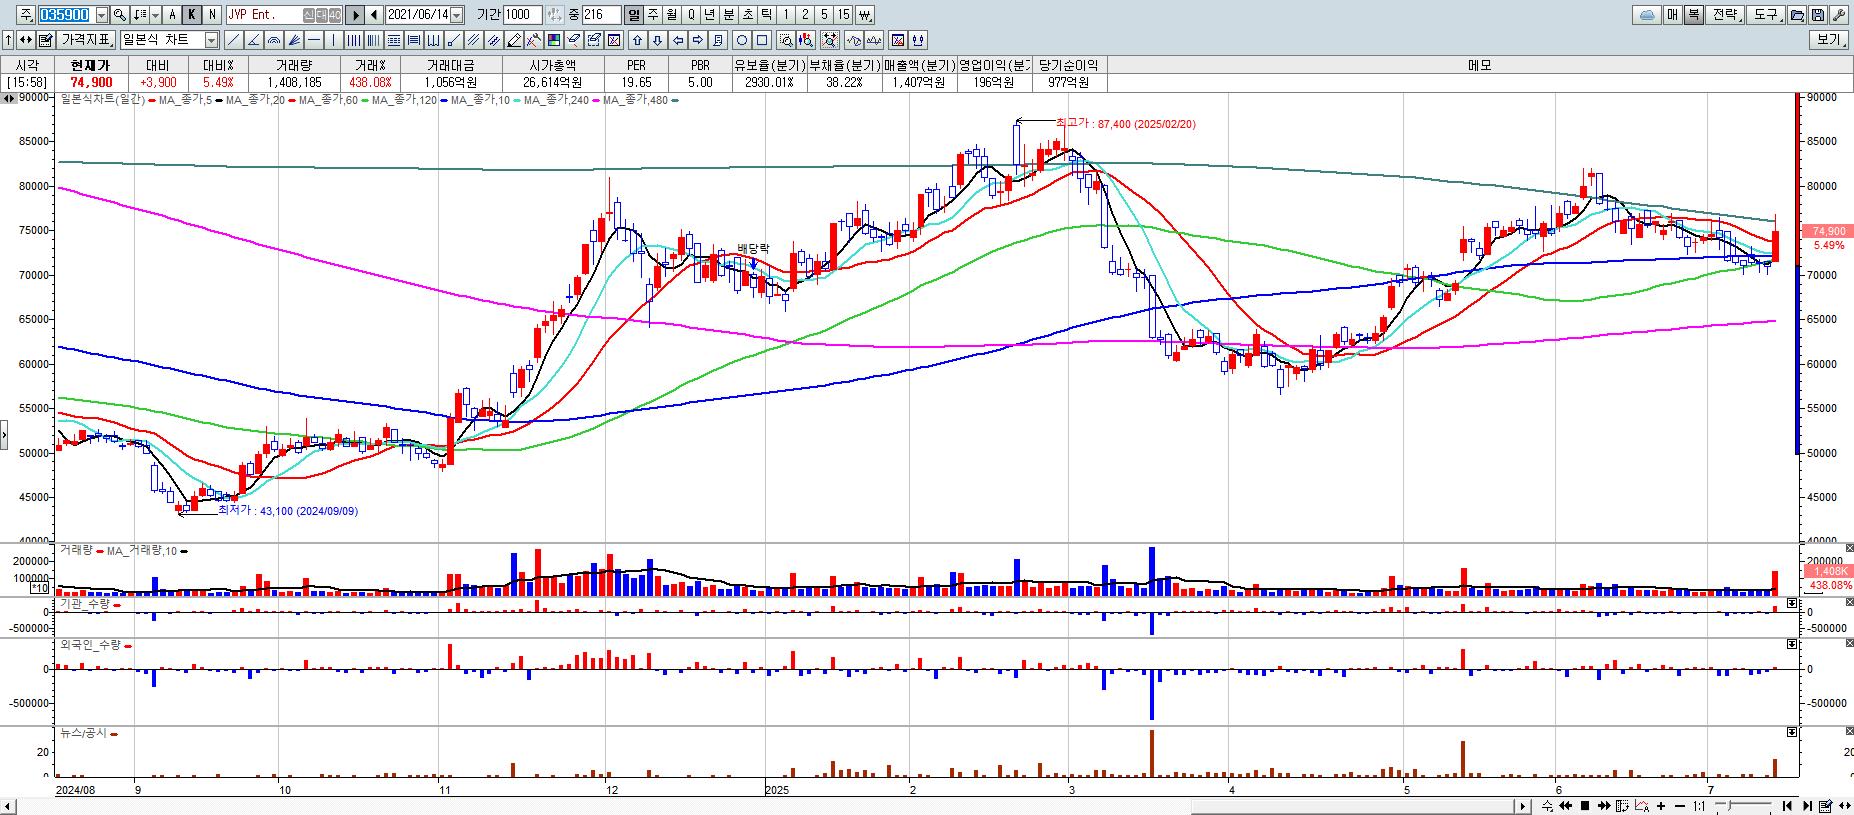Image resolution: width=1854 pixels, height=815 pixels.
Task: Close the 거래량 volume panel
Action: 1849,548
